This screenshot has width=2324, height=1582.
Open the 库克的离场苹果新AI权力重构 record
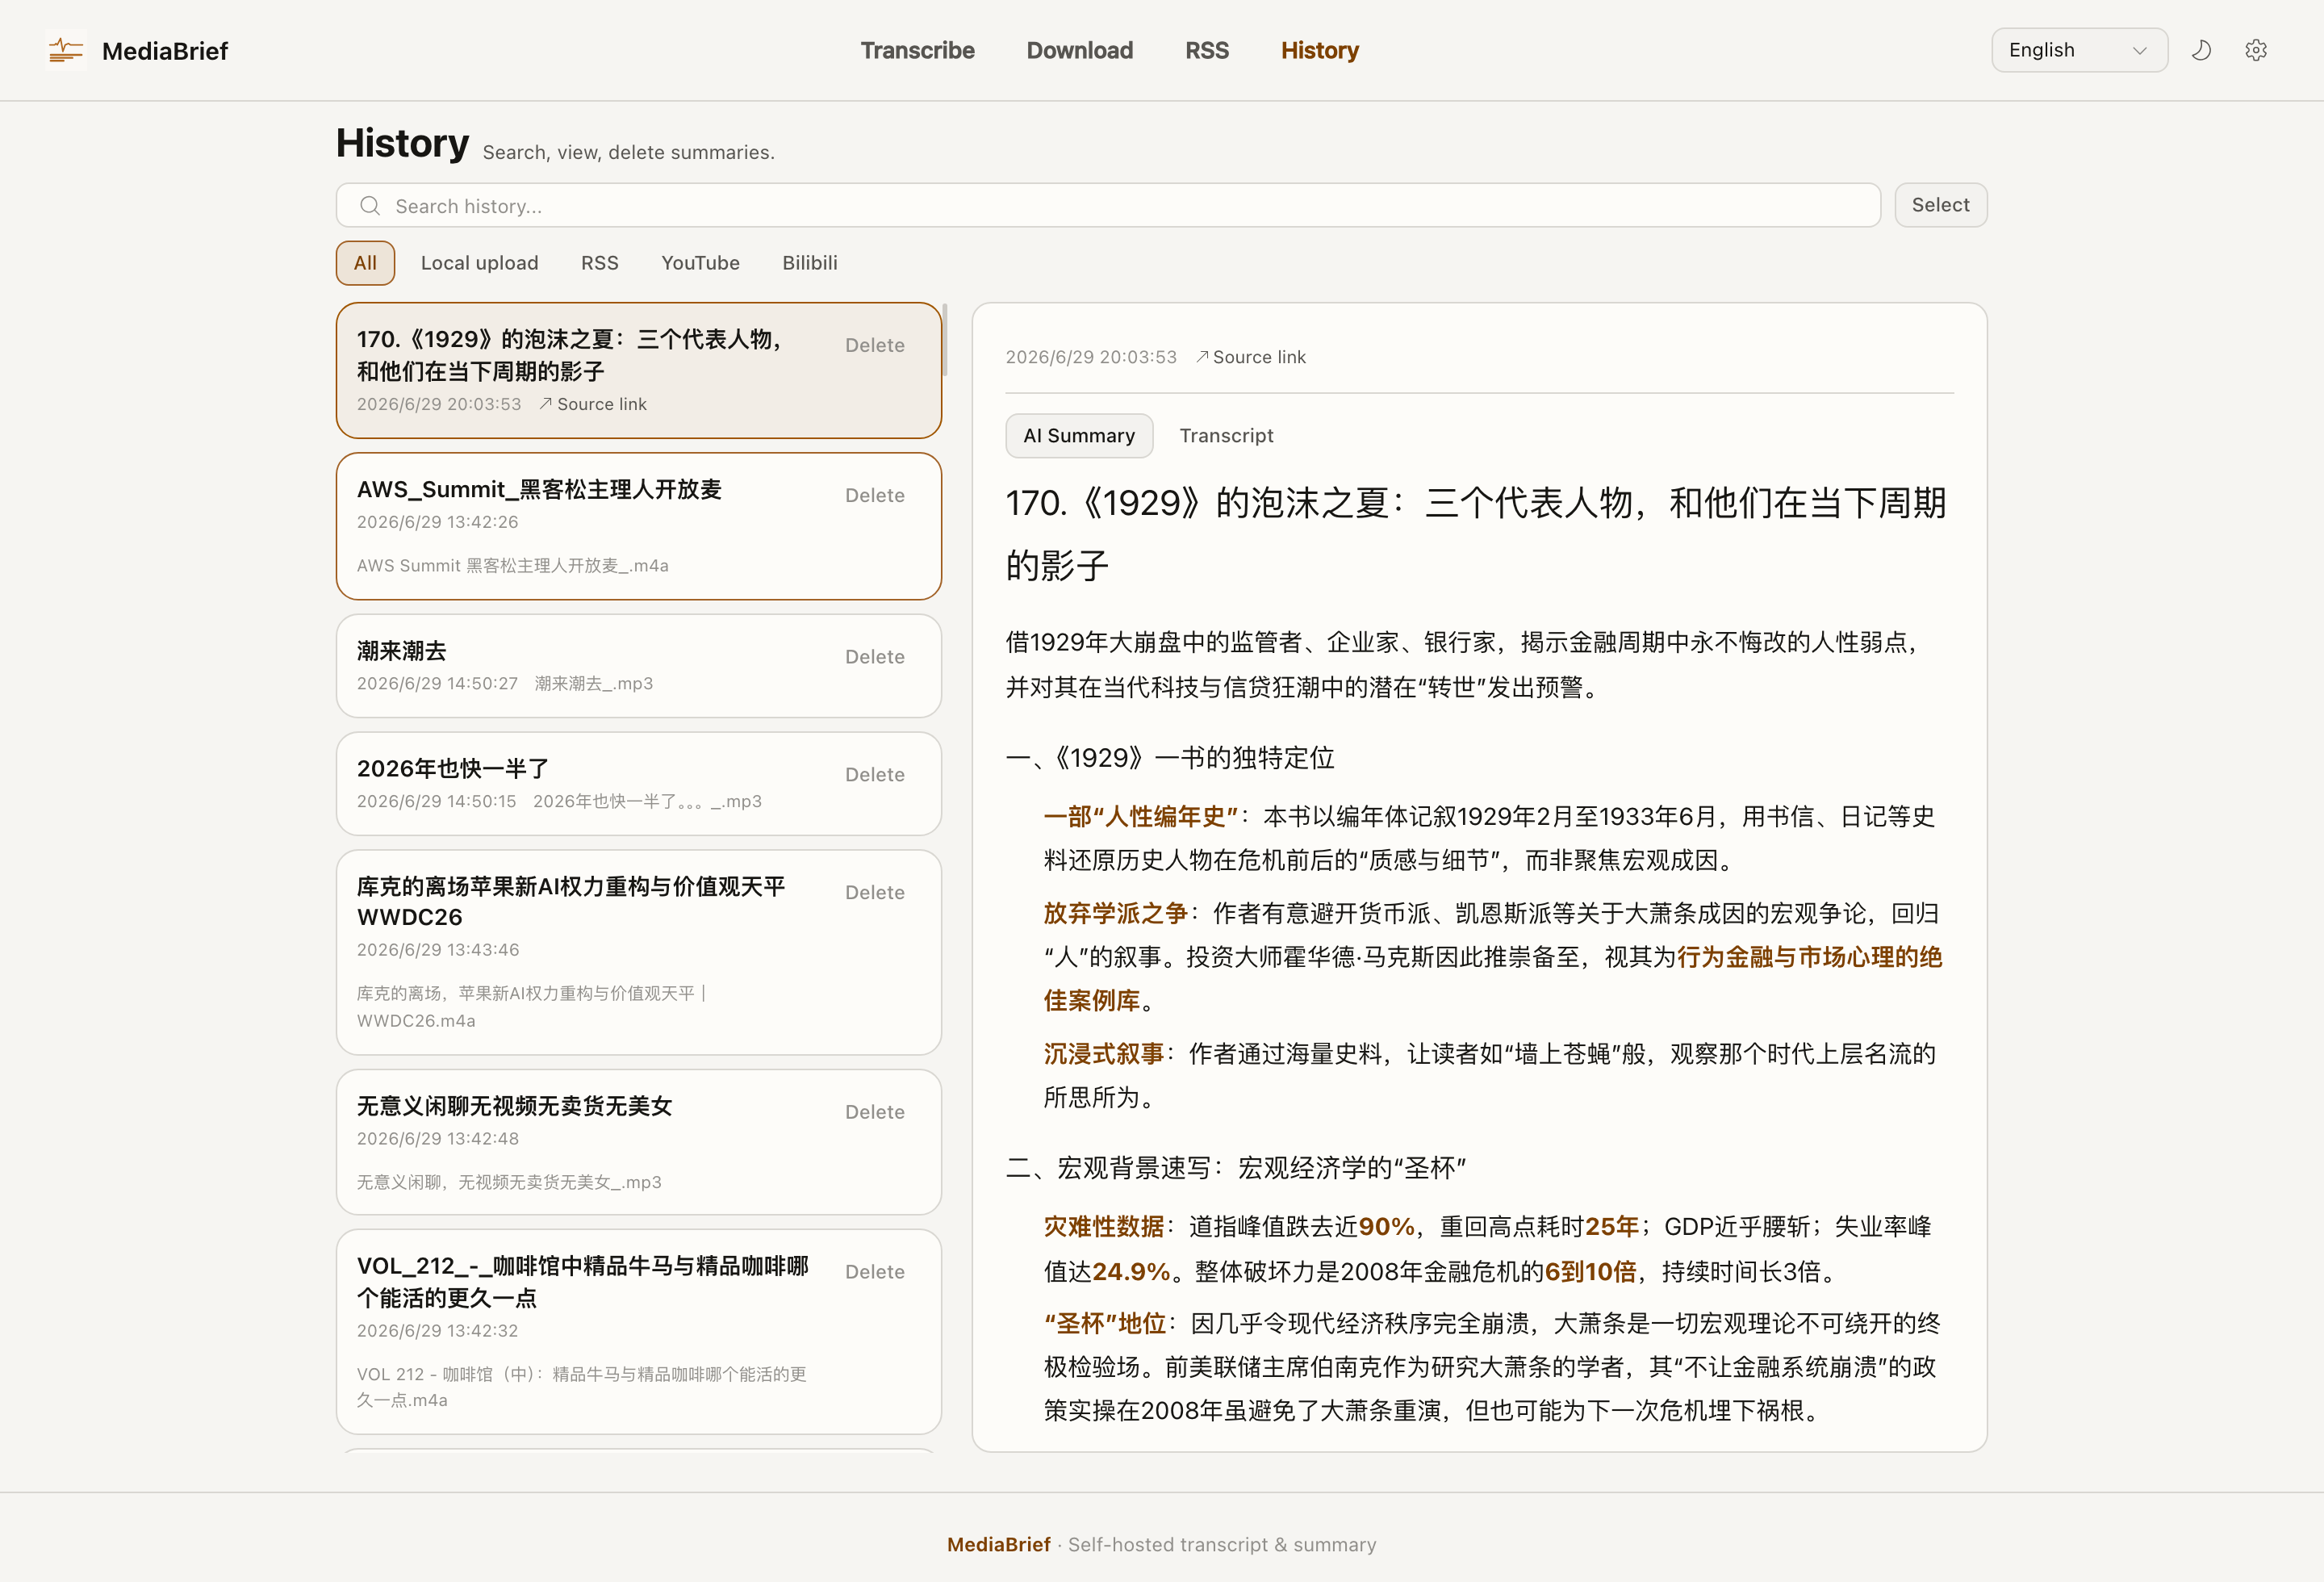coord(639,952)
